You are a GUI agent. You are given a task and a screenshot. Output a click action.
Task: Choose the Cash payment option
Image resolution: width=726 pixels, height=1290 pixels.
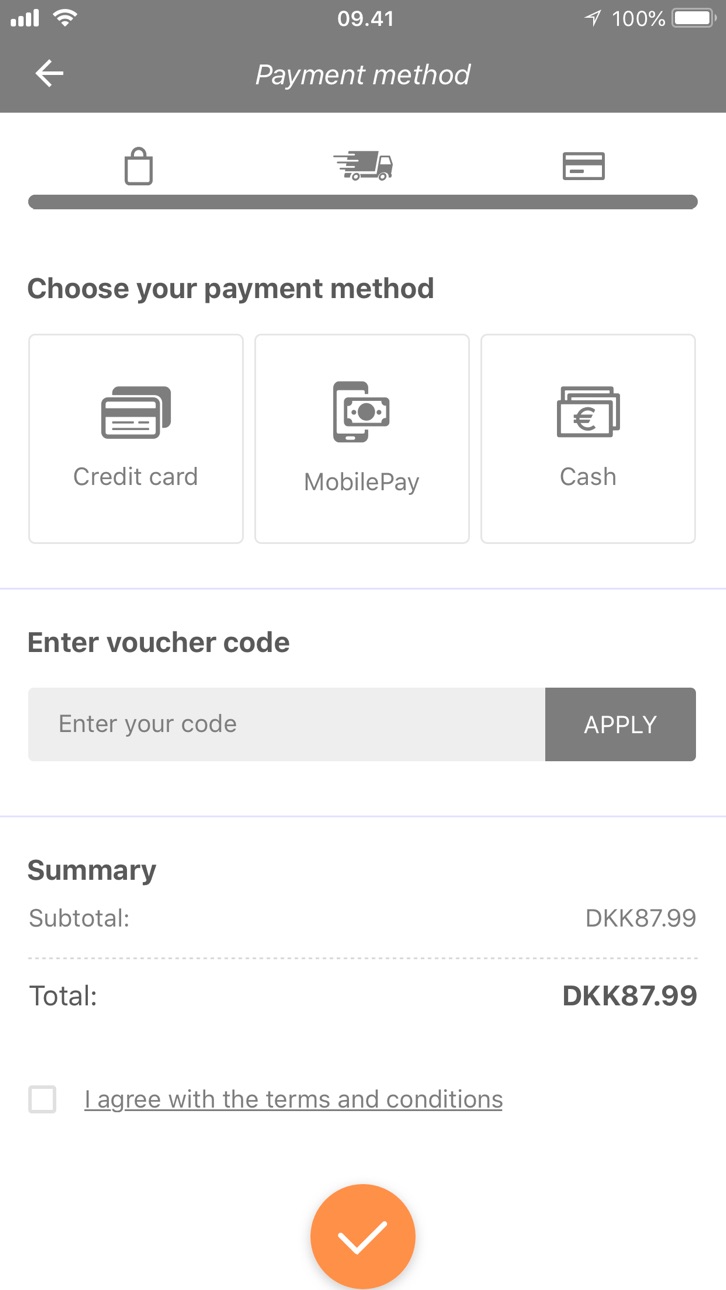click(588, 439)
